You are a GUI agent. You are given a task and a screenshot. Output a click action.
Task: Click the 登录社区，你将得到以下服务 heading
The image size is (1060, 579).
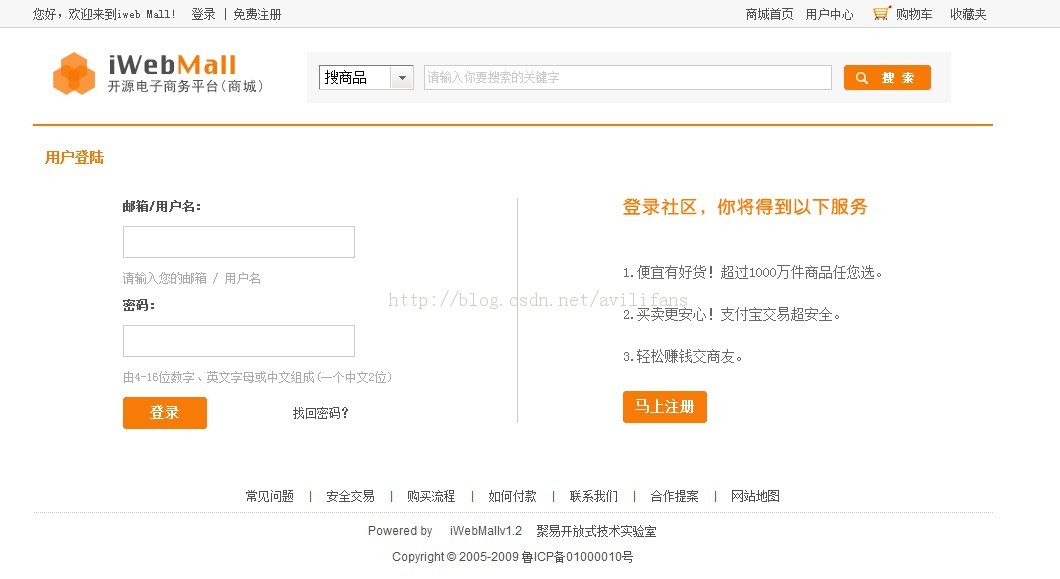[x=745, y=207]
